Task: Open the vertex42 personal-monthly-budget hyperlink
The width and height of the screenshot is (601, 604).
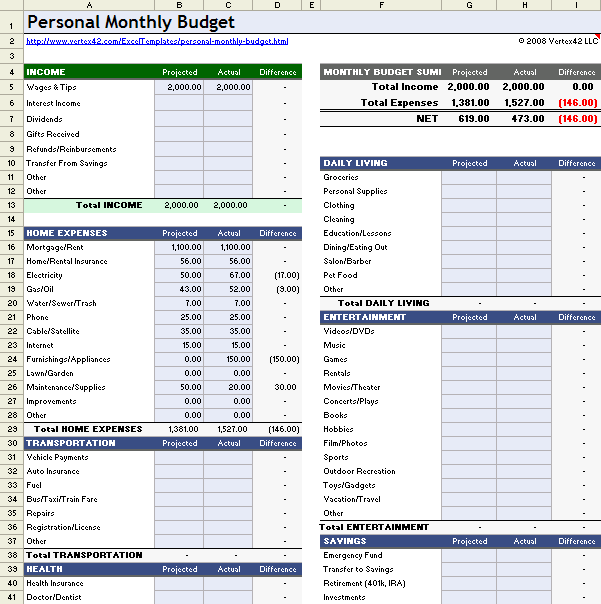Action: 156,41
